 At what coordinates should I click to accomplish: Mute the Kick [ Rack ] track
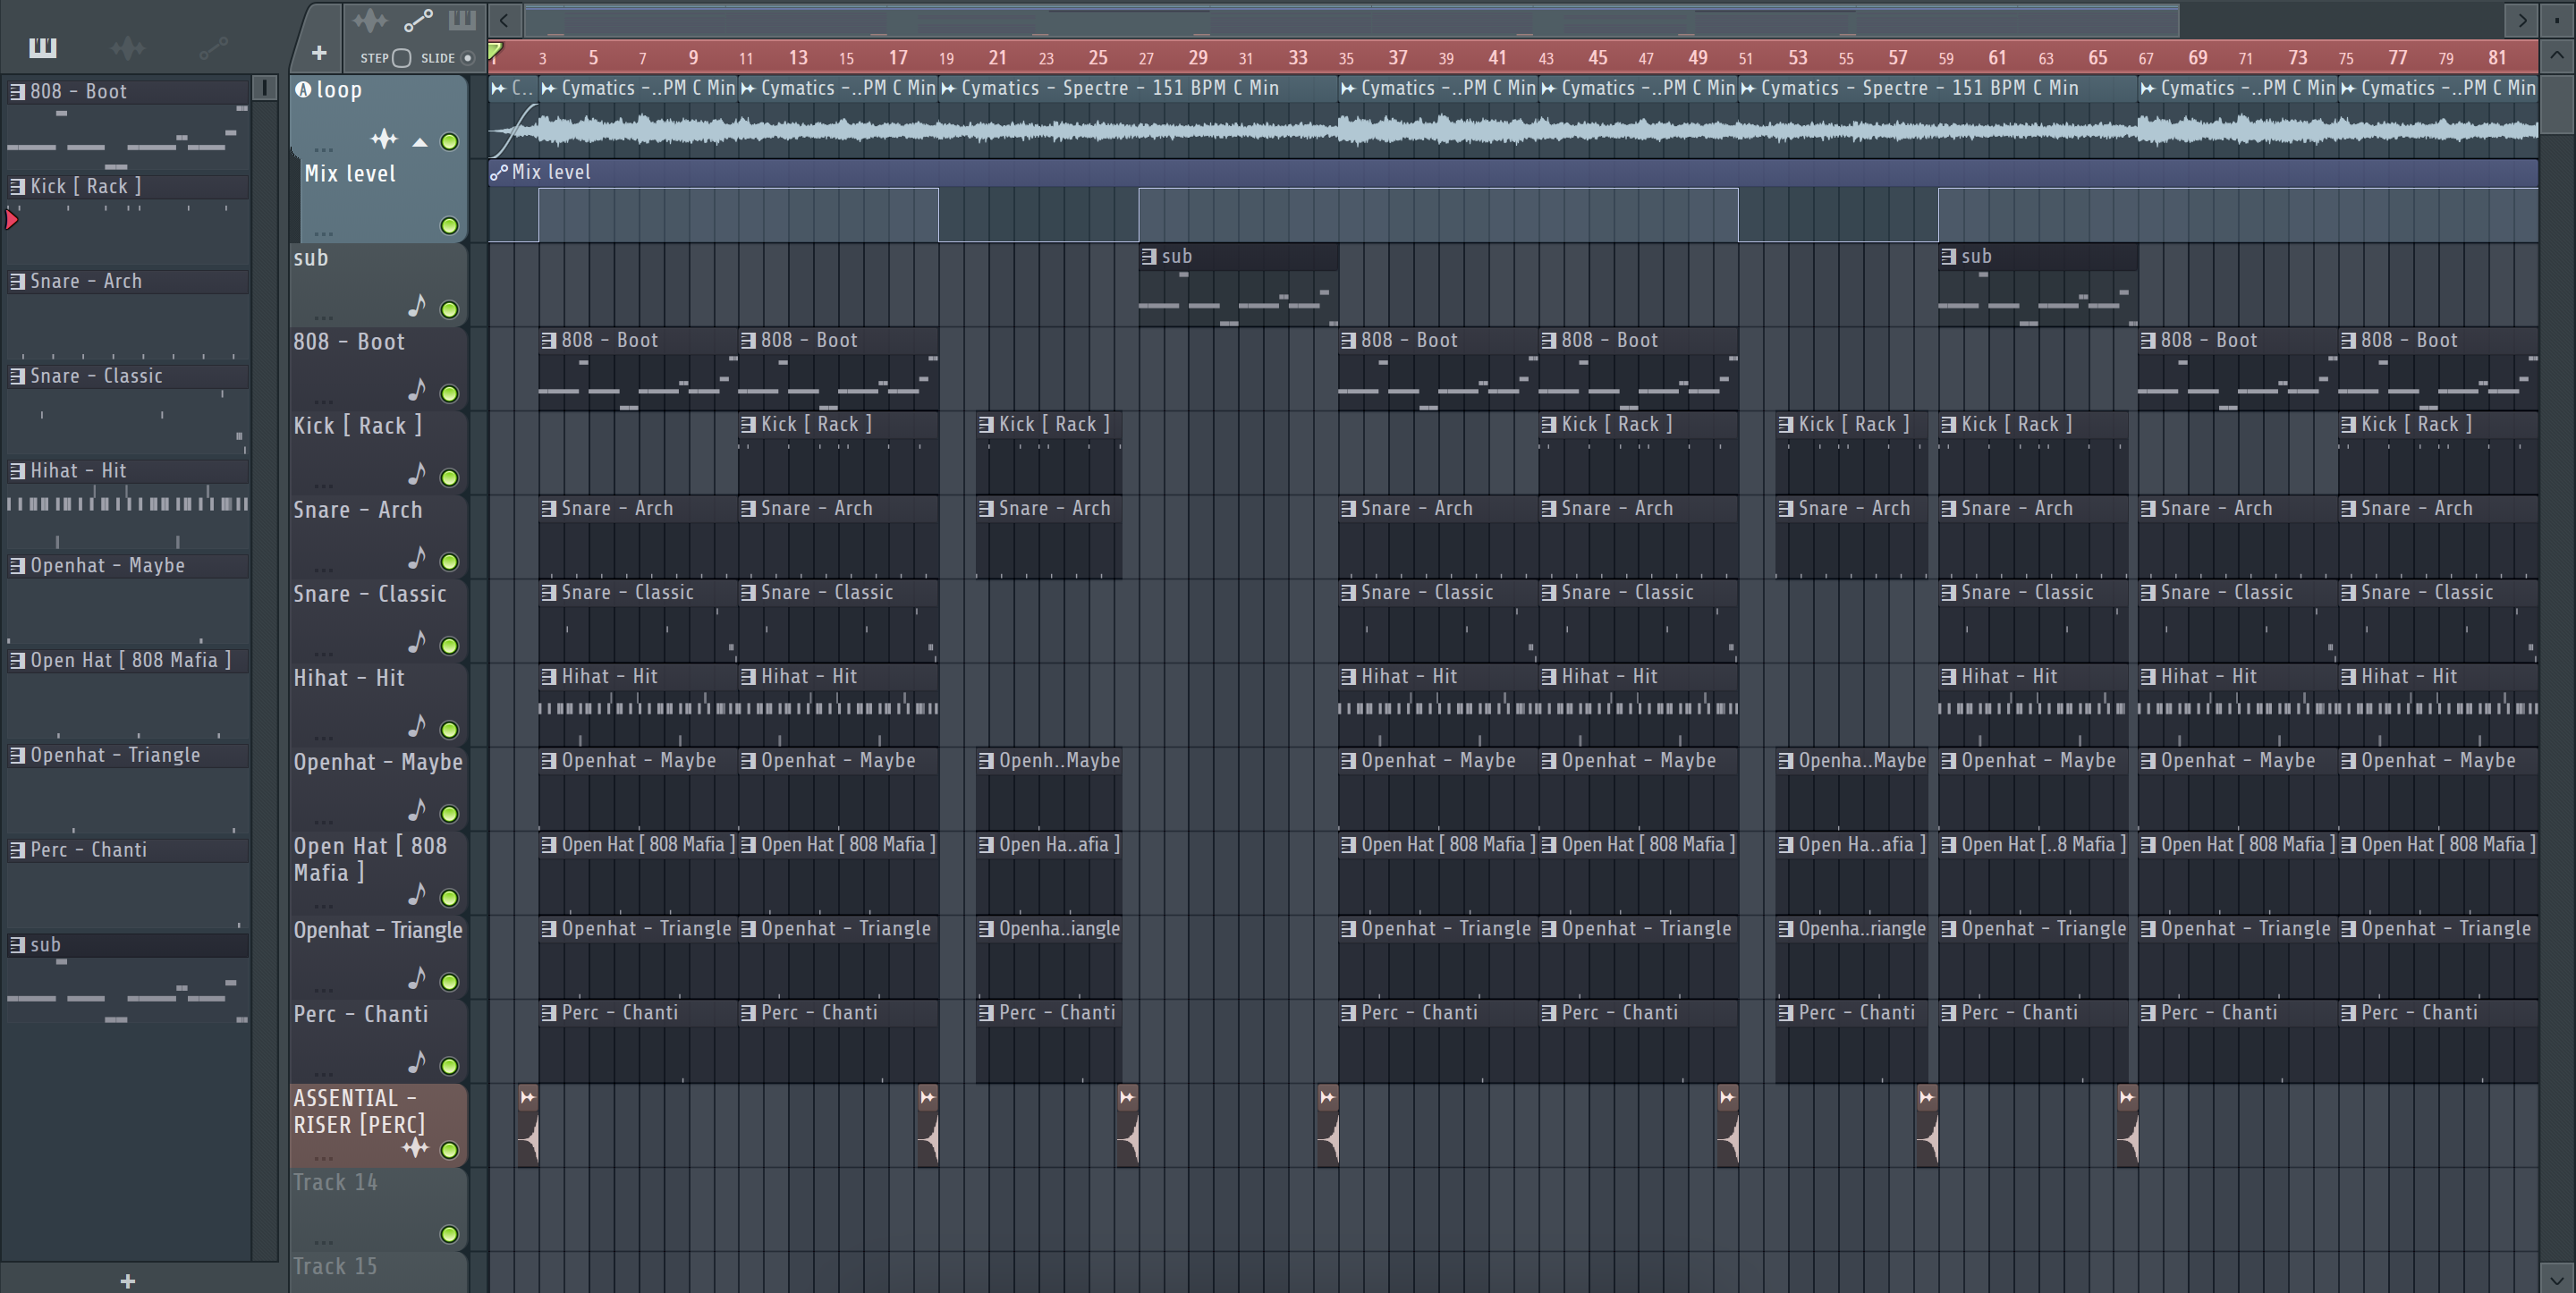450,478
